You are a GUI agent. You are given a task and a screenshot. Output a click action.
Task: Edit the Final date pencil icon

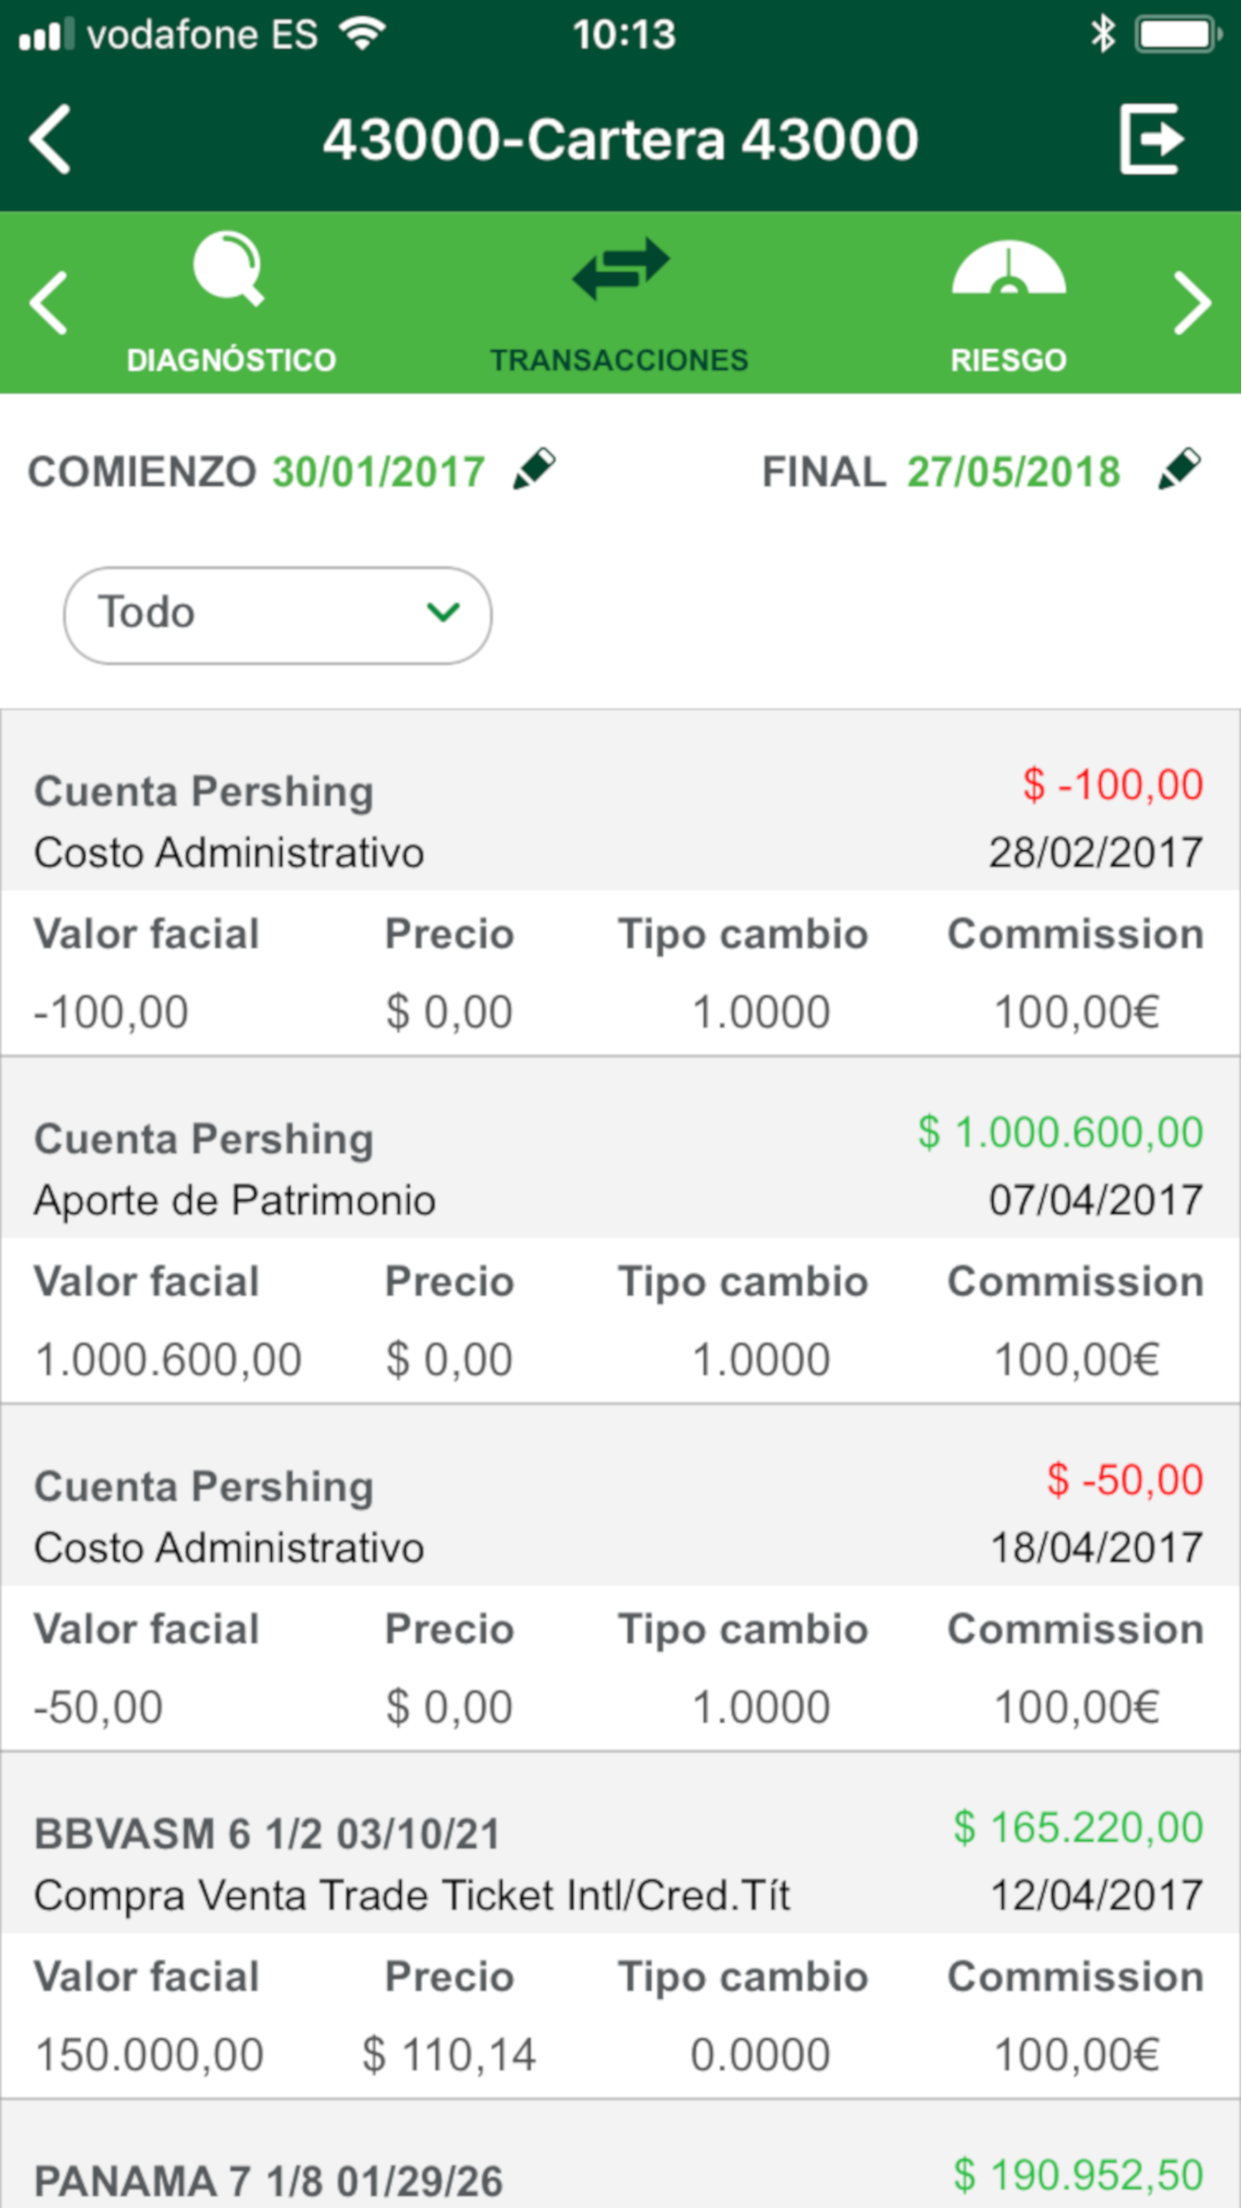pos(1179,470)
